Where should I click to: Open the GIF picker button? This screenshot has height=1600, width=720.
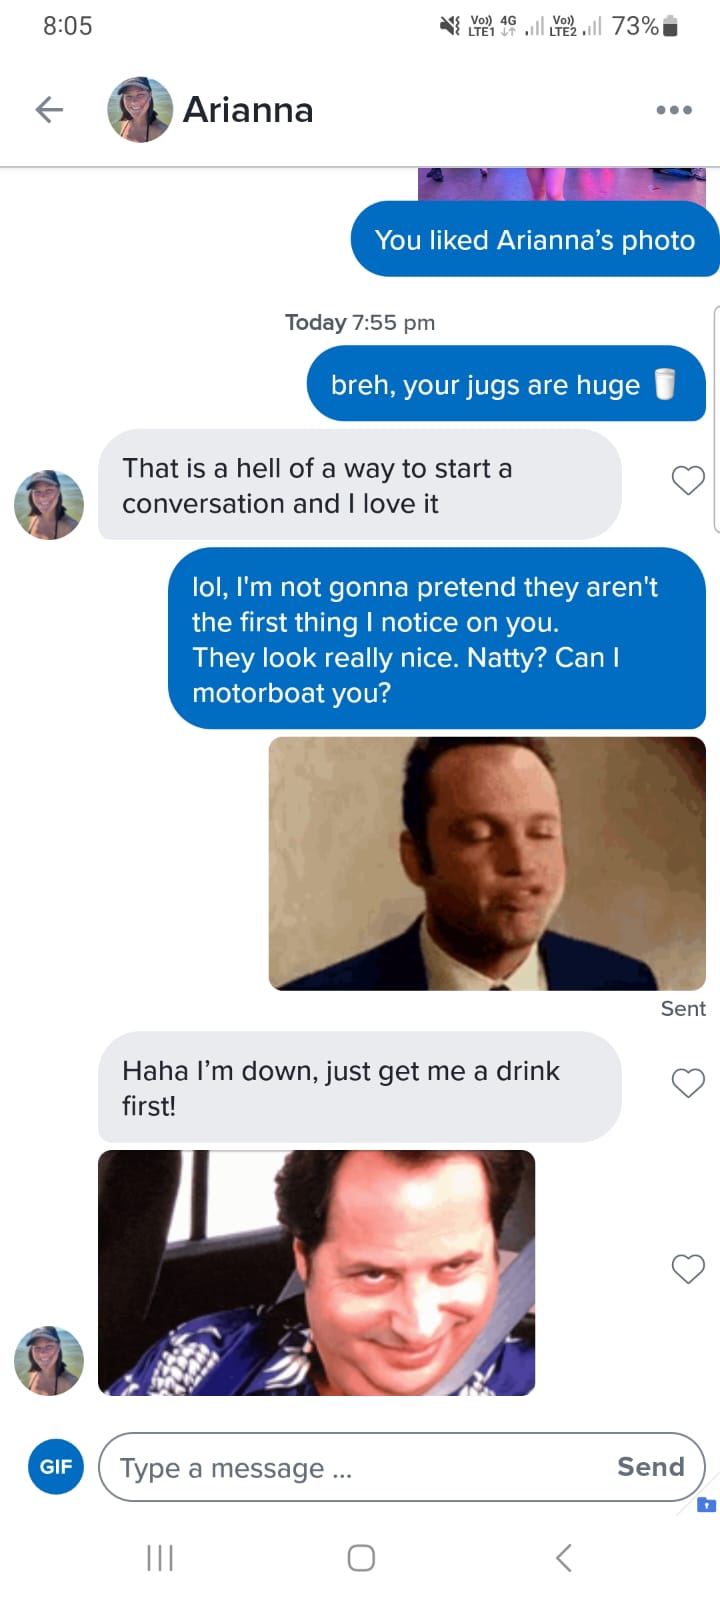[x=56, y=1466]
